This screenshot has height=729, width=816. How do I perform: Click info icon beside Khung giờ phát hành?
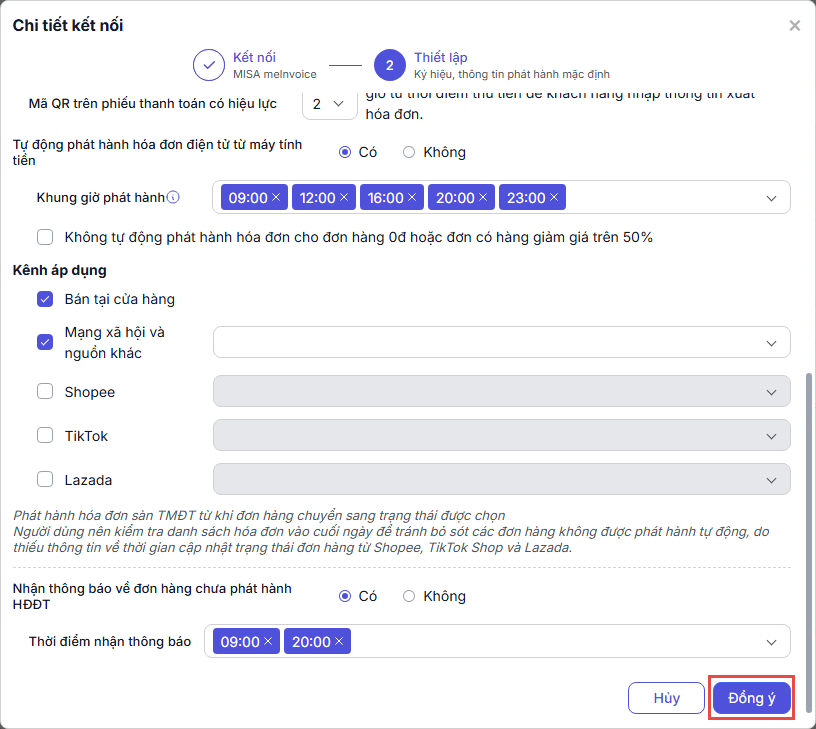(x=173, y=198)
